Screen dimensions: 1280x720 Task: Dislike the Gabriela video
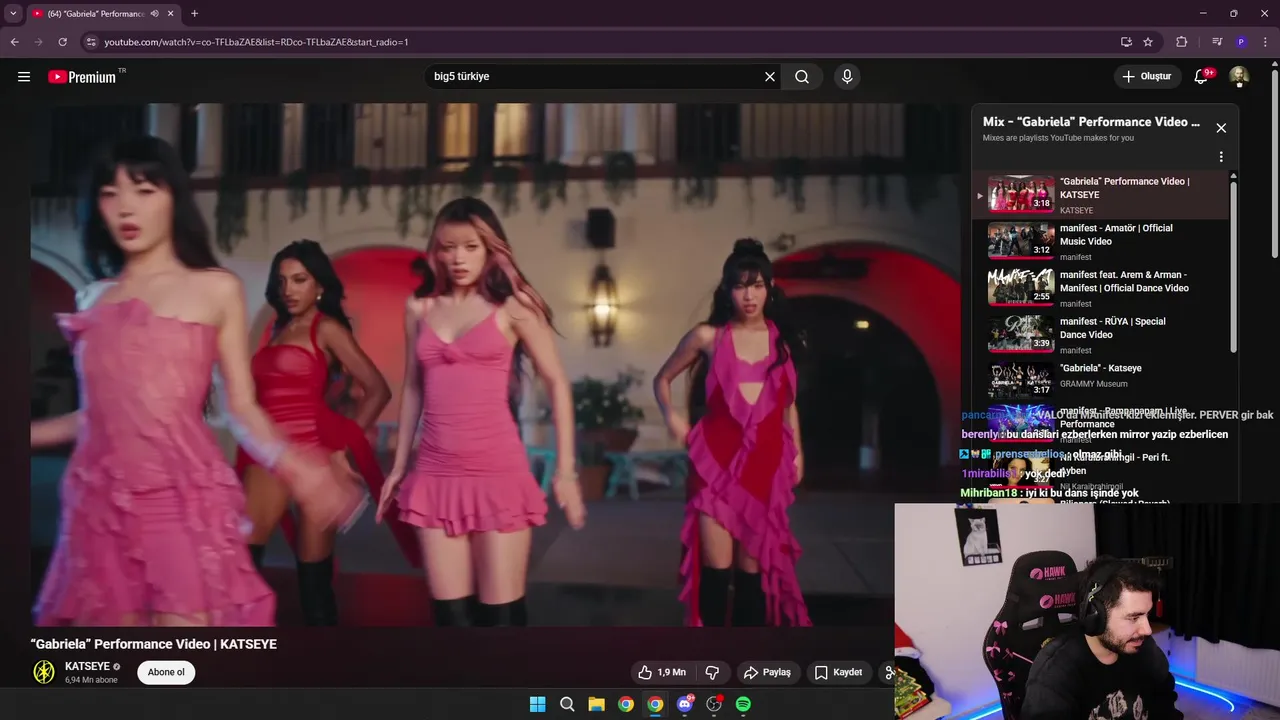(713, 672)
